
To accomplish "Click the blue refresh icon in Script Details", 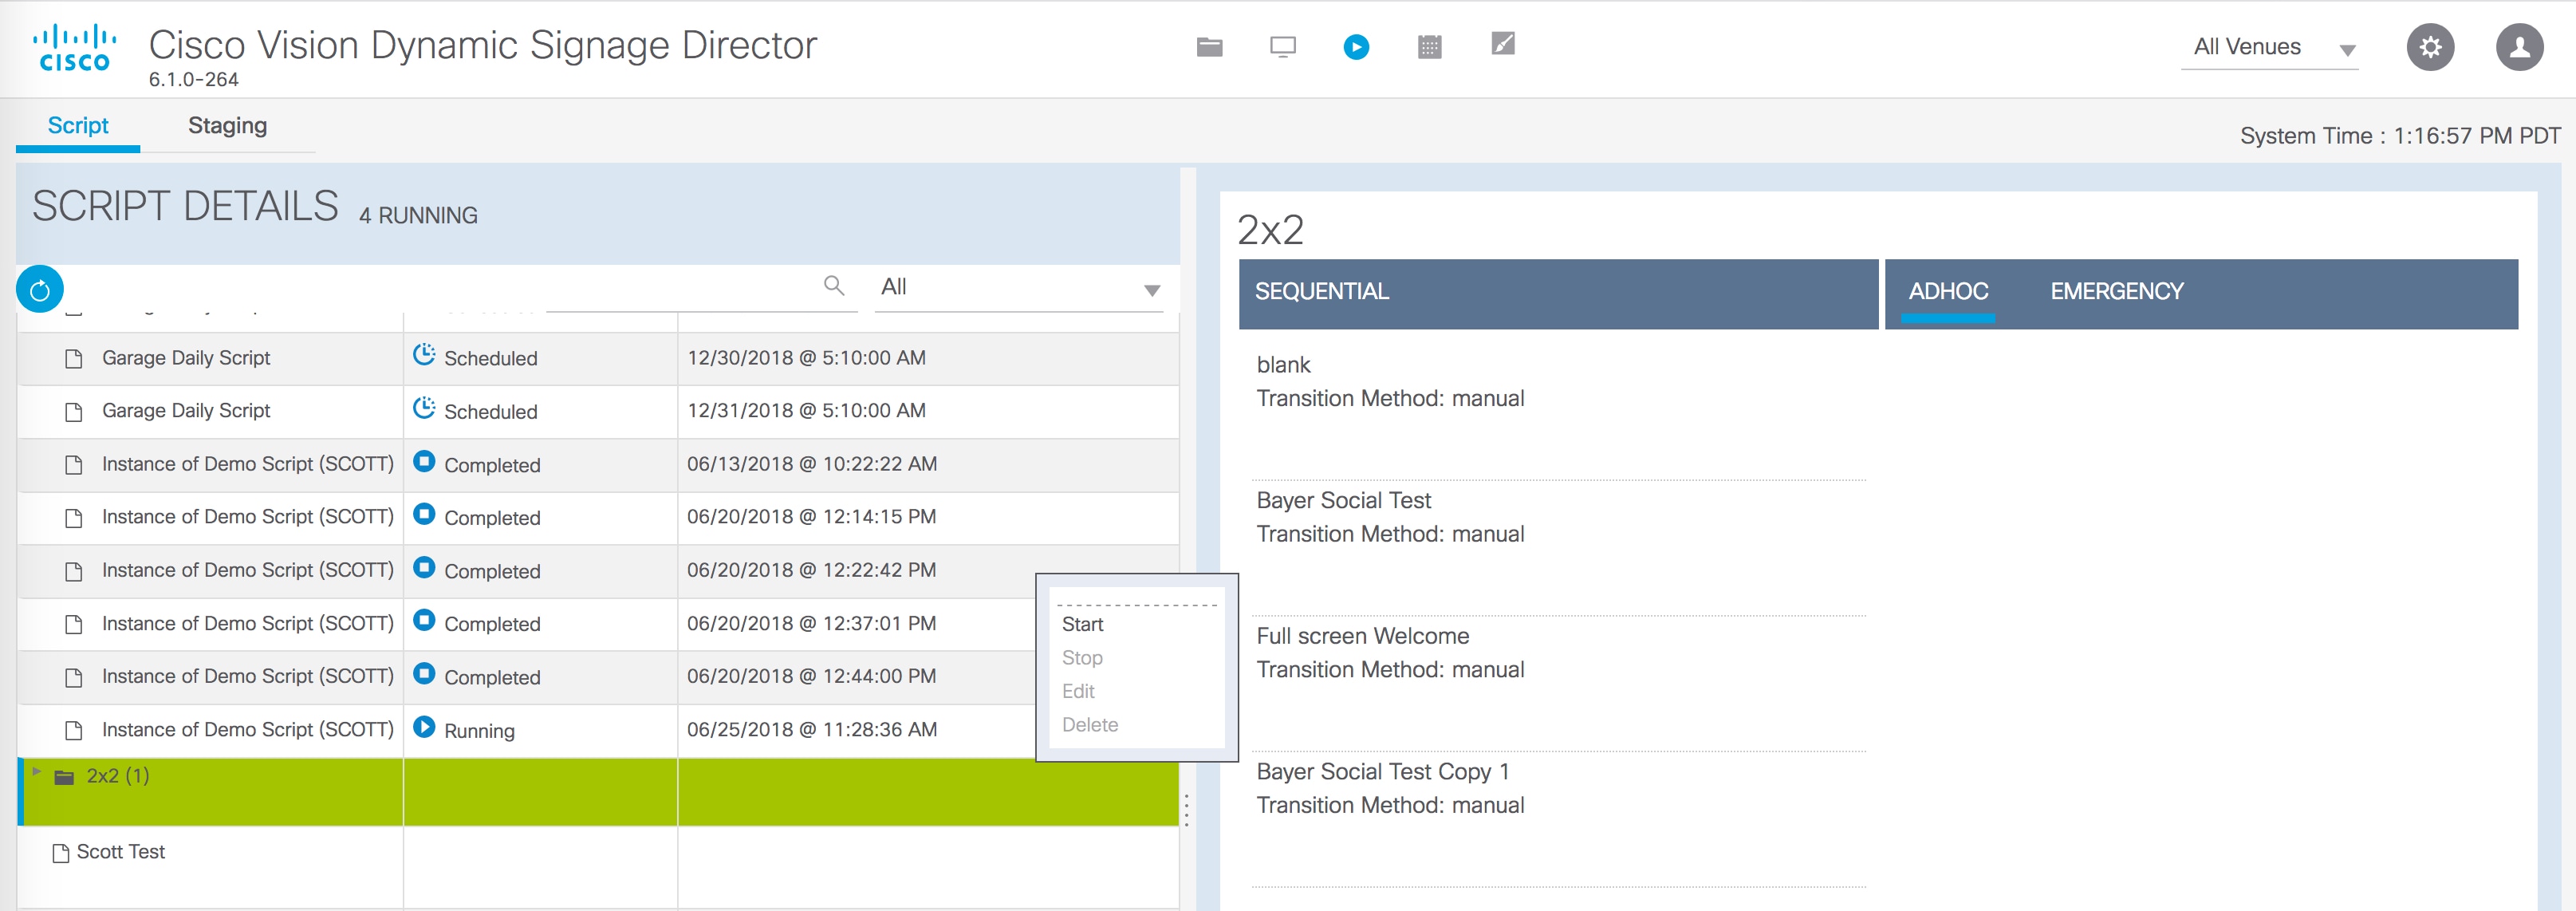I will click(x=39, y=289).
